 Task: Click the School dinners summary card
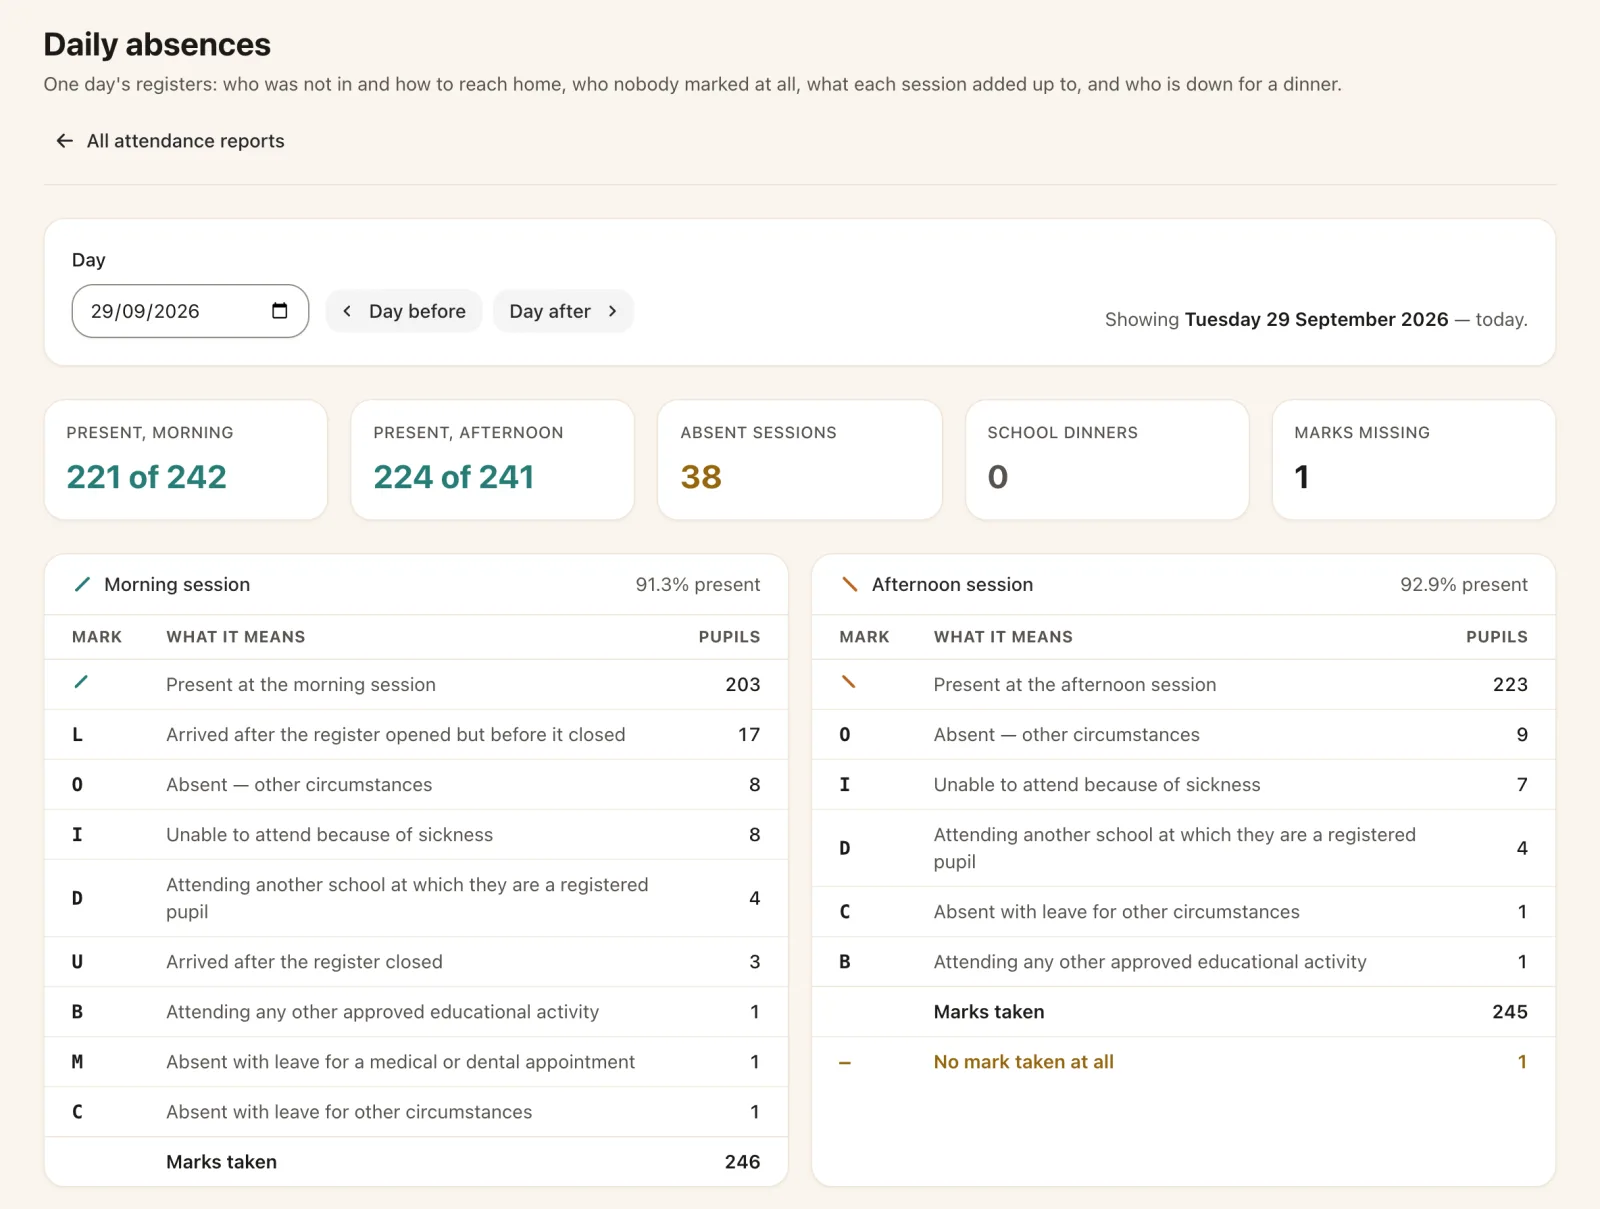pyautogui.click(x=1107, y=460)
